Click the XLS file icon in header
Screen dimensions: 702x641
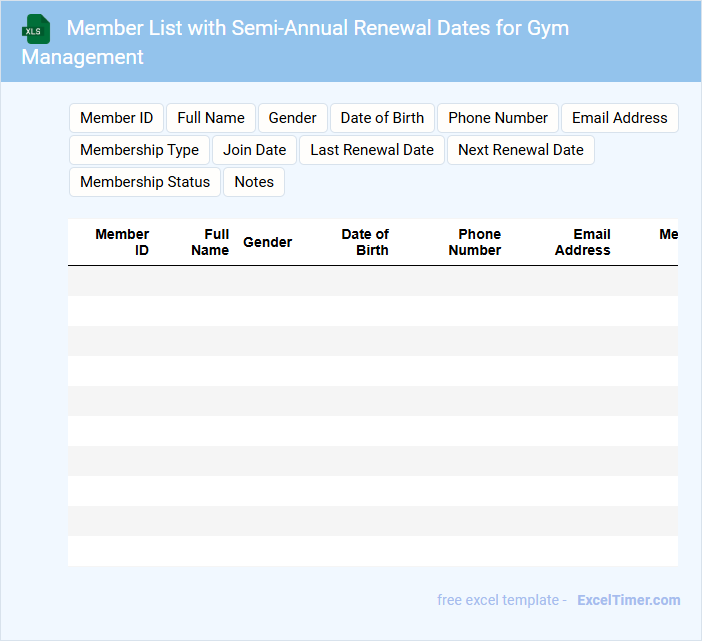click(x=36, y=29)
